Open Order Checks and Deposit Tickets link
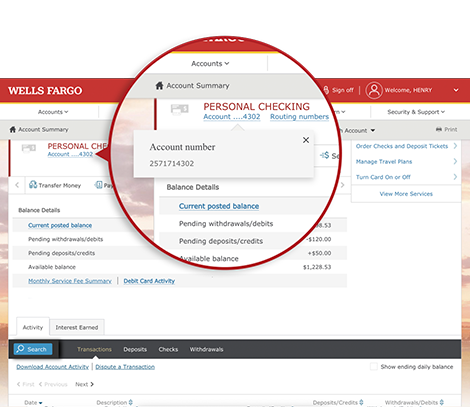 point(402,146)
